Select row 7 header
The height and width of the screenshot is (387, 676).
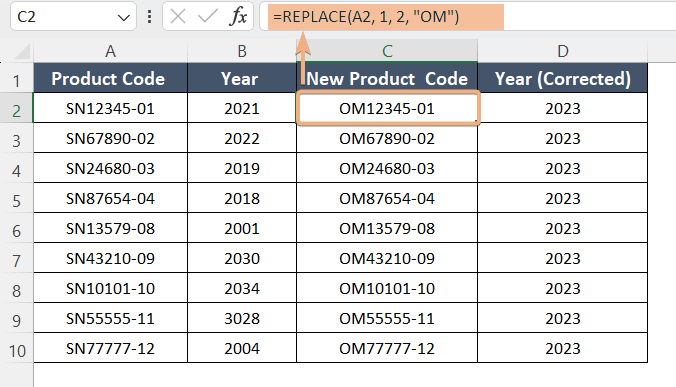(16, 259)
